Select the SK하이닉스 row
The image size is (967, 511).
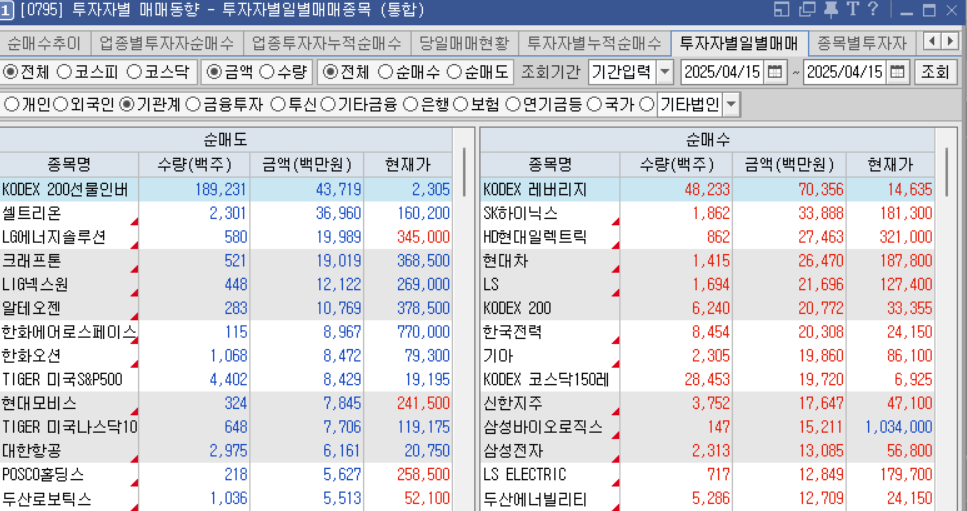(708, 213)
